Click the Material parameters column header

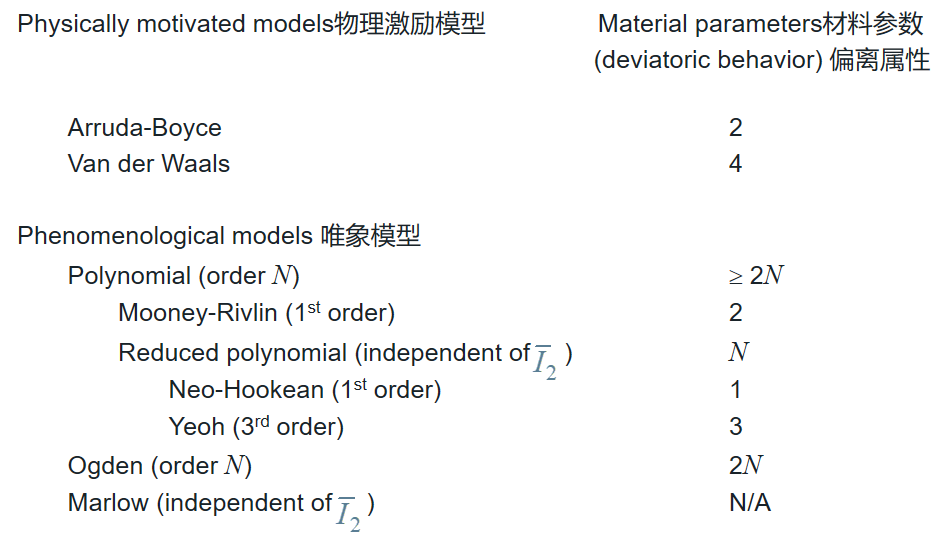click(x=761, y=24)
